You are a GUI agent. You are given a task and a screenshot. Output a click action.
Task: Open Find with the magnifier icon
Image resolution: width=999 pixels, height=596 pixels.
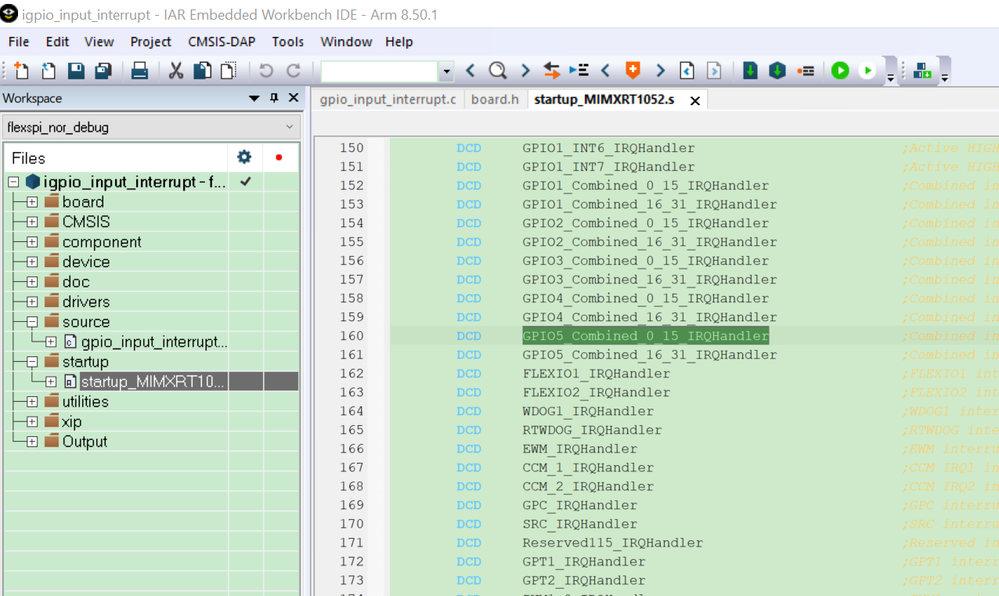(498, 71)
